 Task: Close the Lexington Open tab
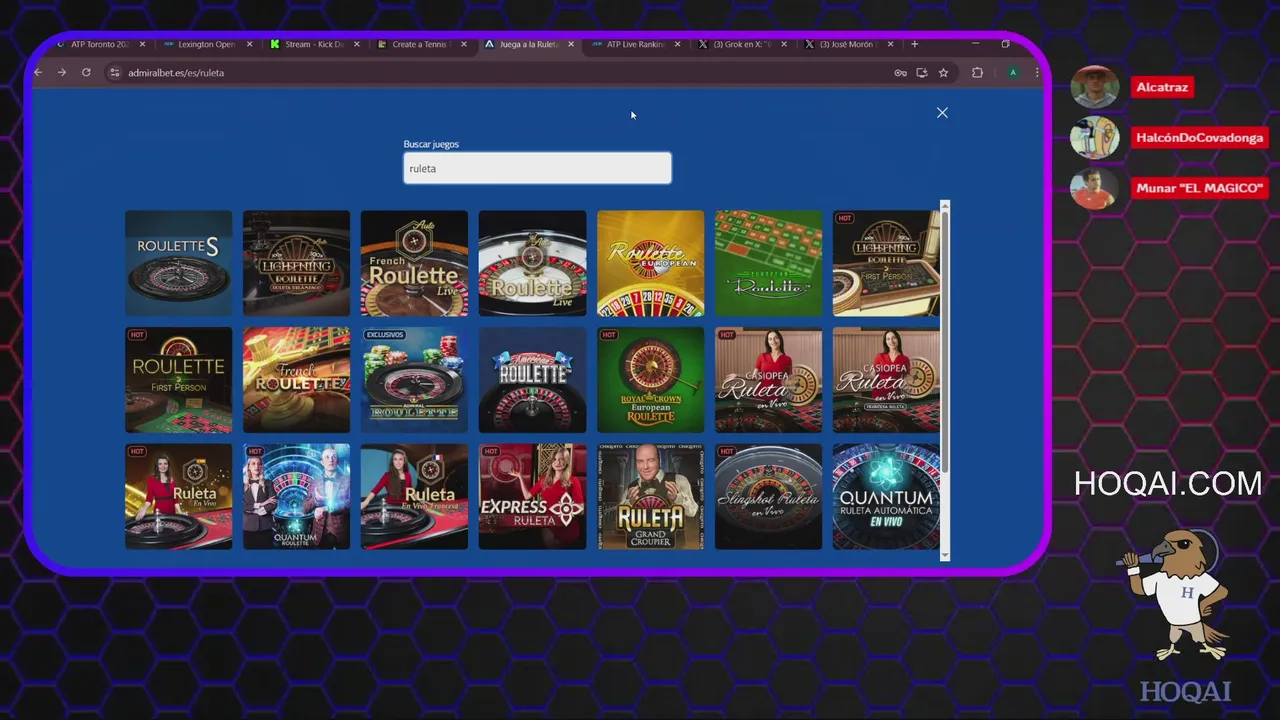click(x=249, y=44)
